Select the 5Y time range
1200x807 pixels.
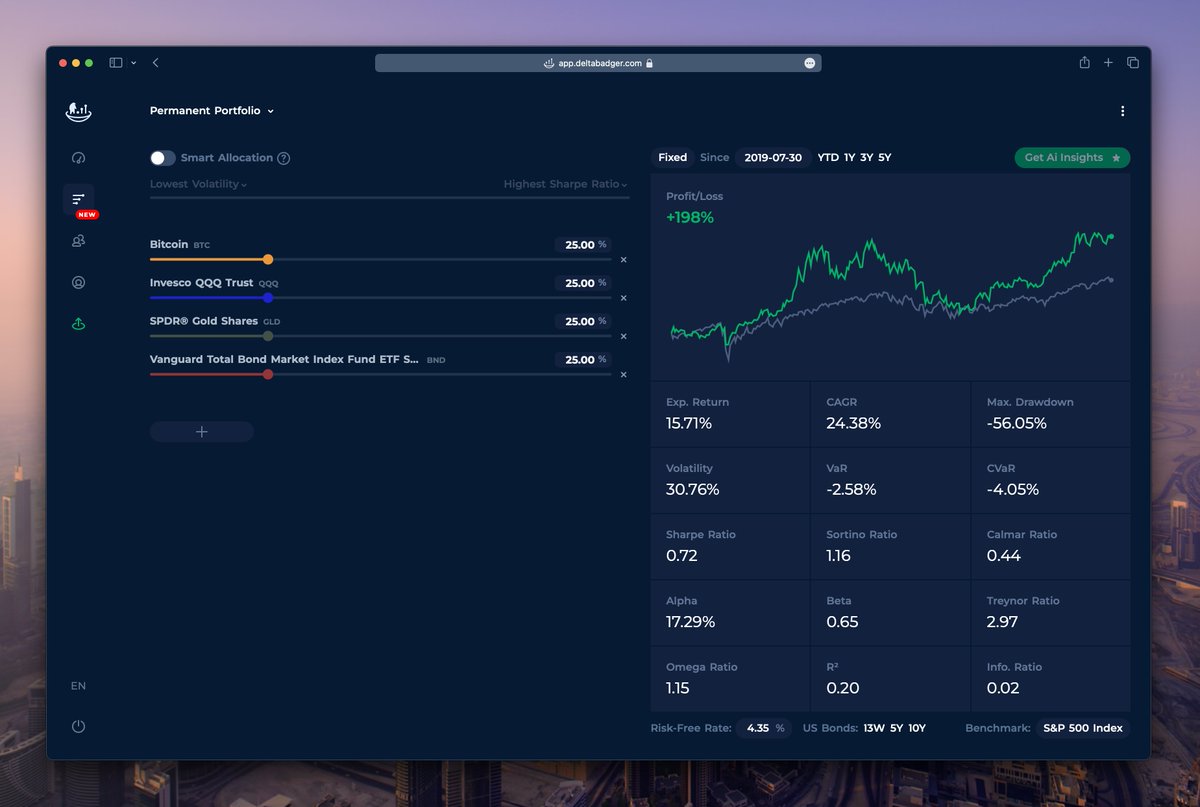tap(885, 157)
